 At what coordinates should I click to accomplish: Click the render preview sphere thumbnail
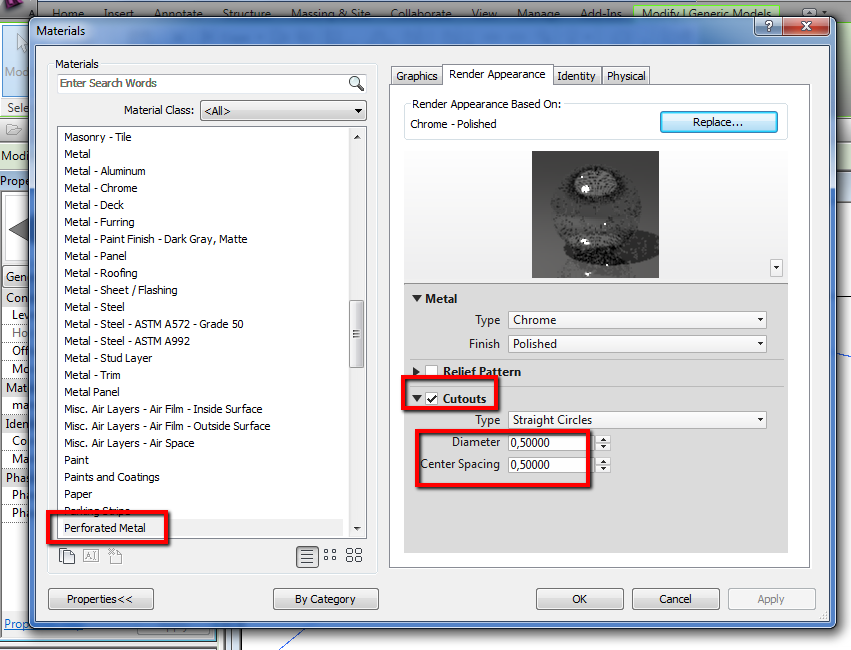[x=595, y=214]
